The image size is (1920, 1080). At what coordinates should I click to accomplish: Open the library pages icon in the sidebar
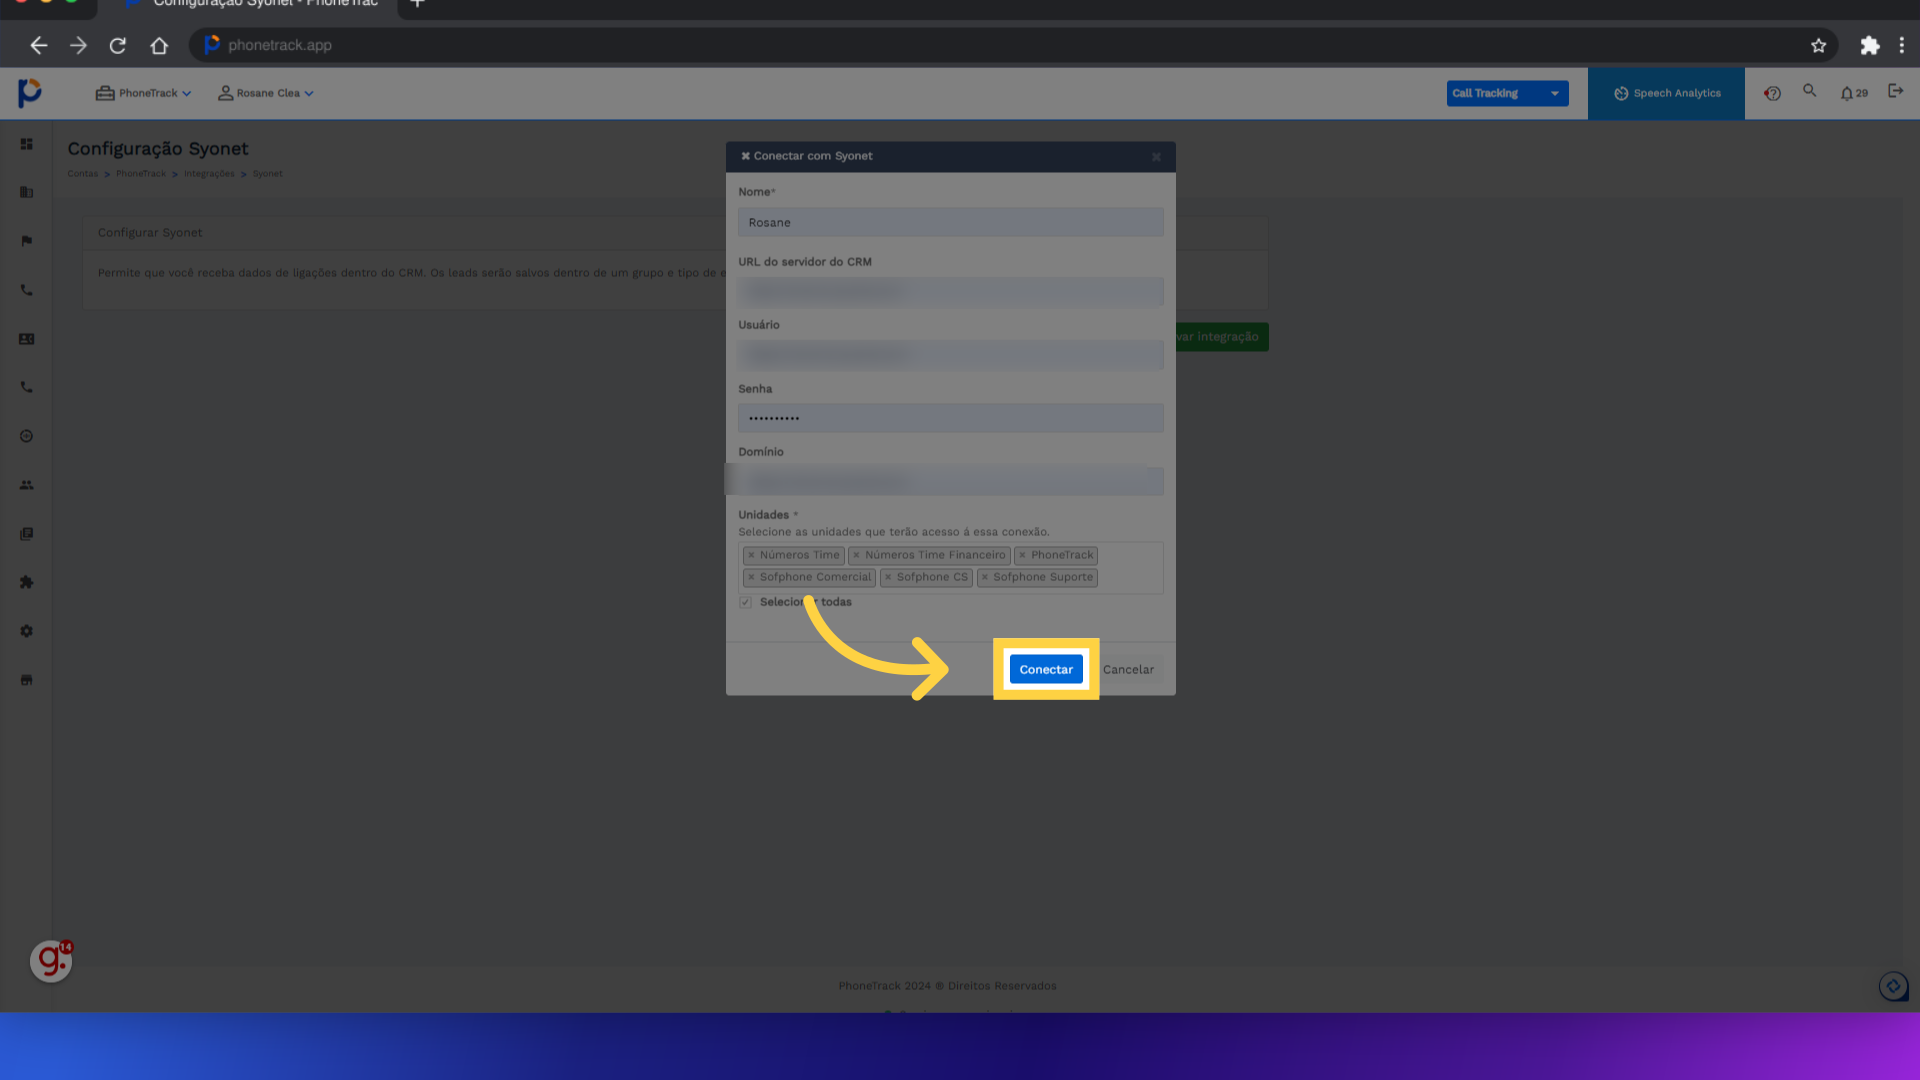pos(27,534)
